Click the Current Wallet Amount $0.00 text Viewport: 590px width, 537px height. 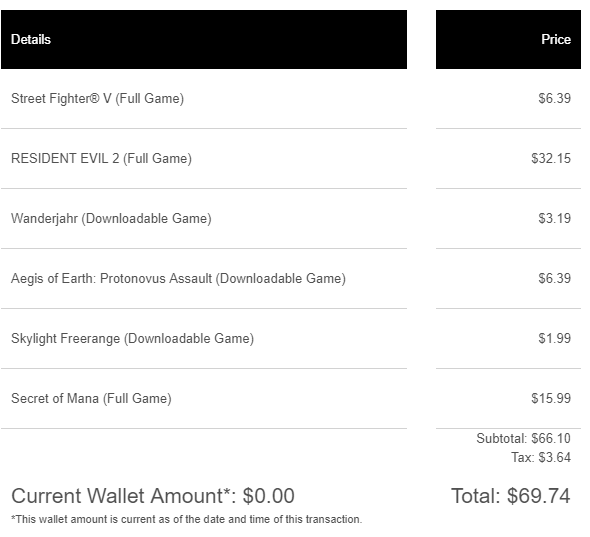coord(153,496)
